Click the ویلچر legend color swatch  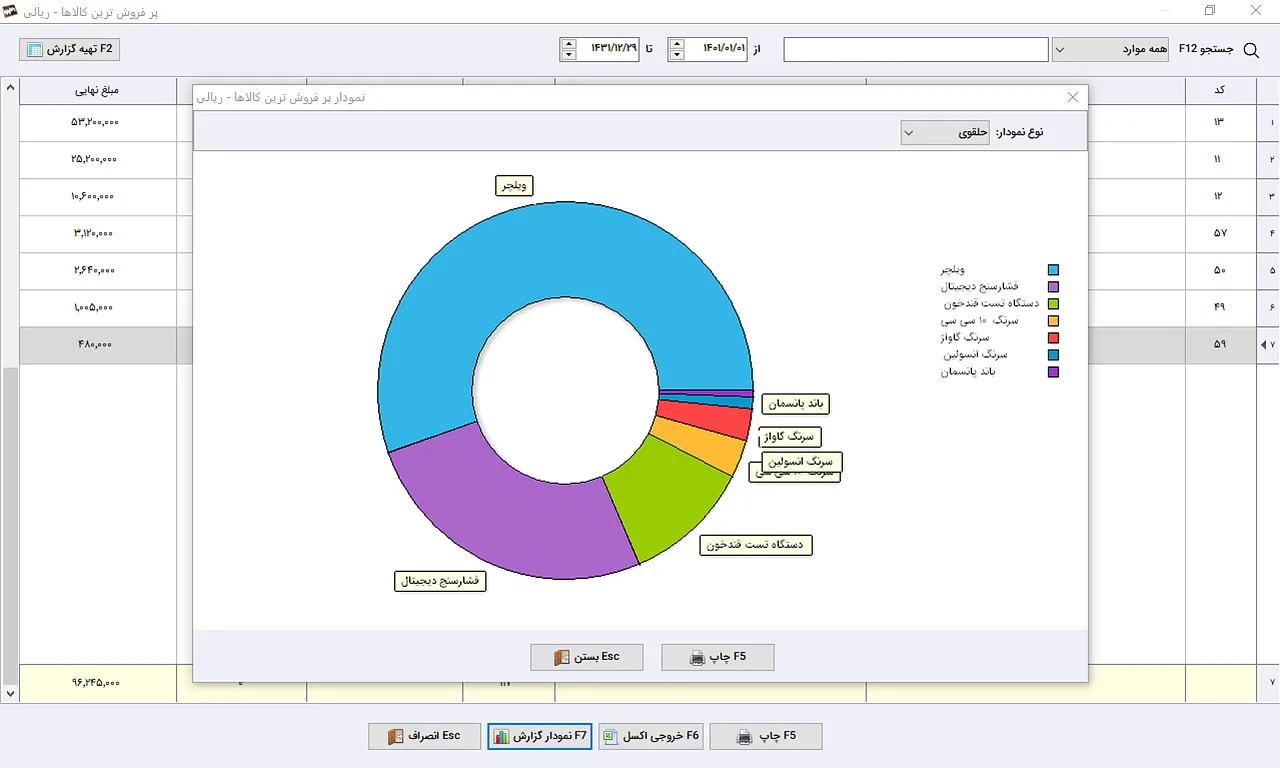1053,270
